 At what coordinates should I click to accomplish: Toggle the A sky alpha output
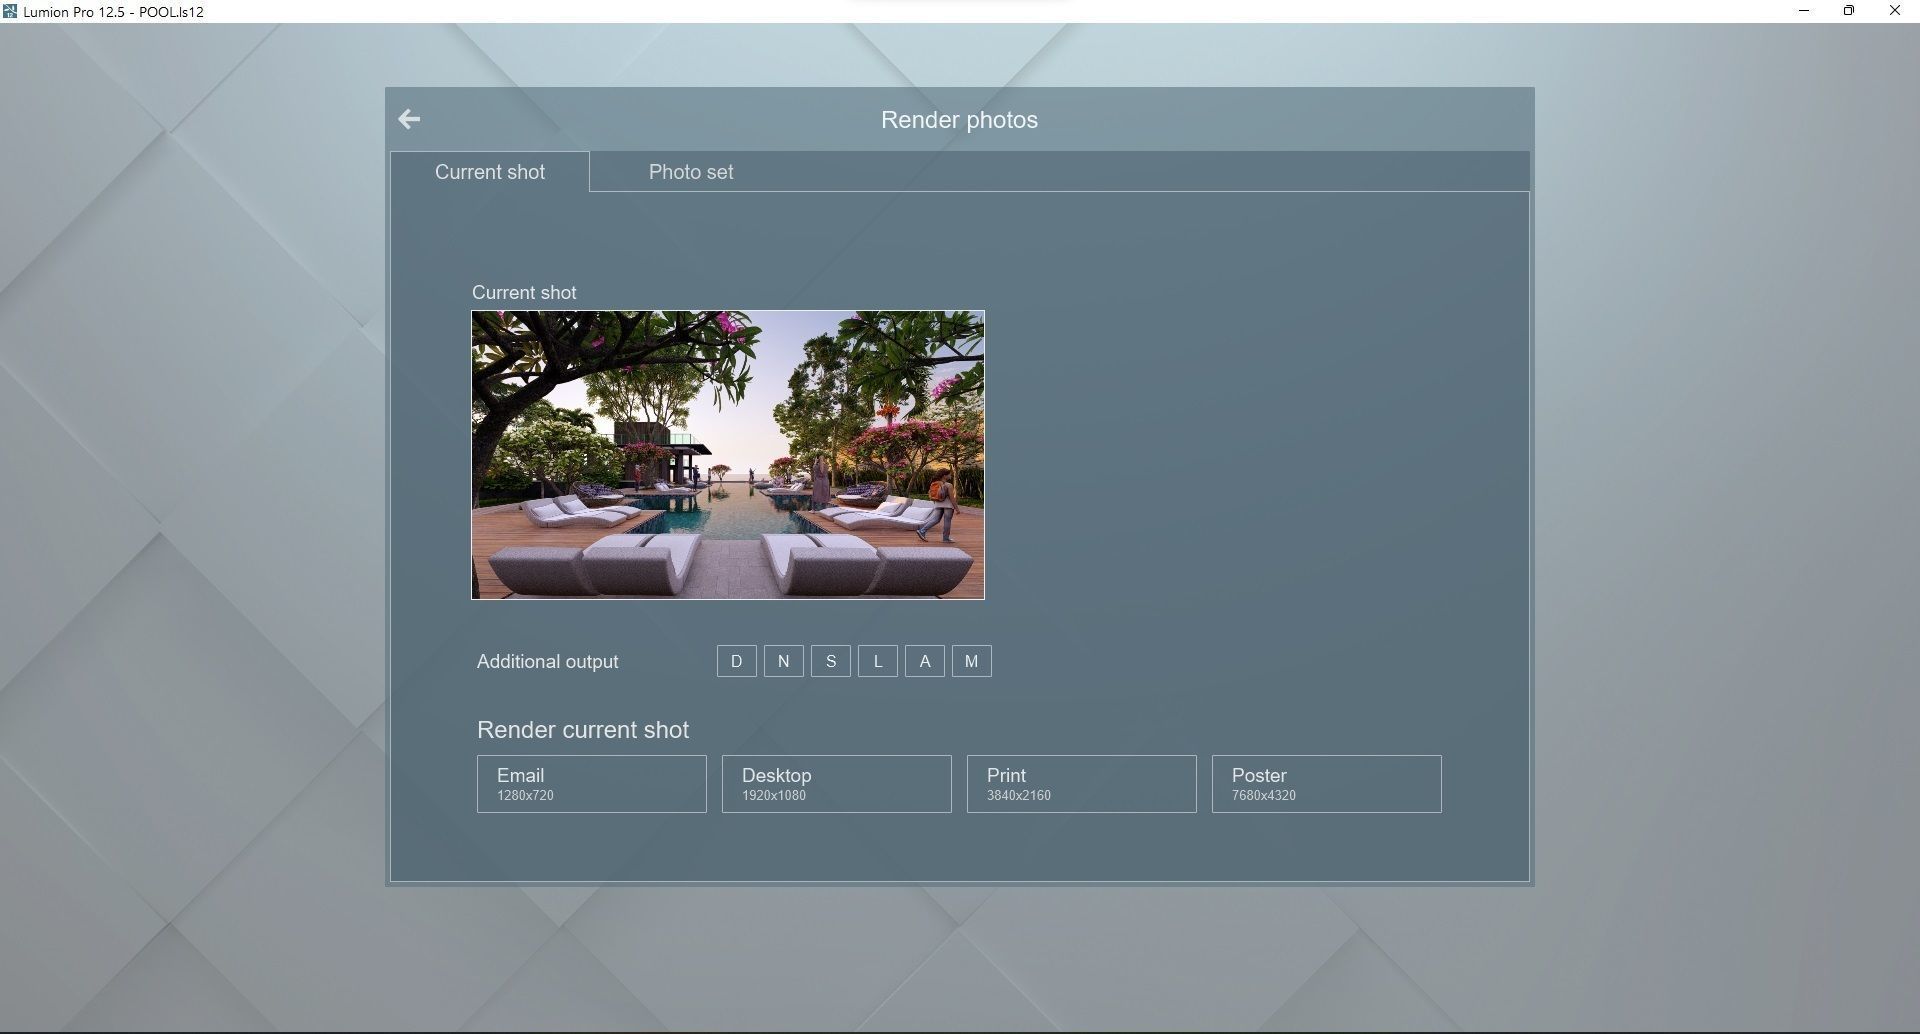(925, 661)
